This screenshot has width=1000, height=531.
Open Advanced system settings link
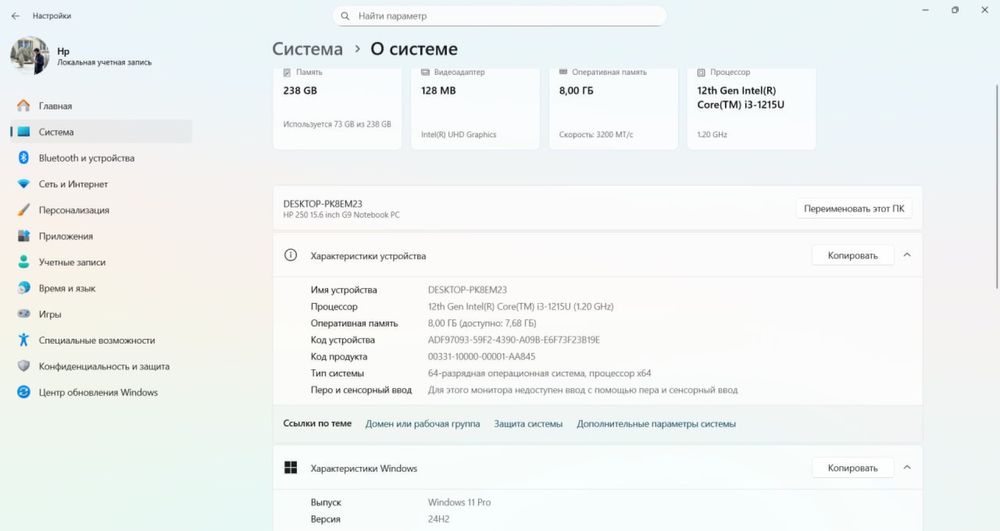(x=656, y=424)
